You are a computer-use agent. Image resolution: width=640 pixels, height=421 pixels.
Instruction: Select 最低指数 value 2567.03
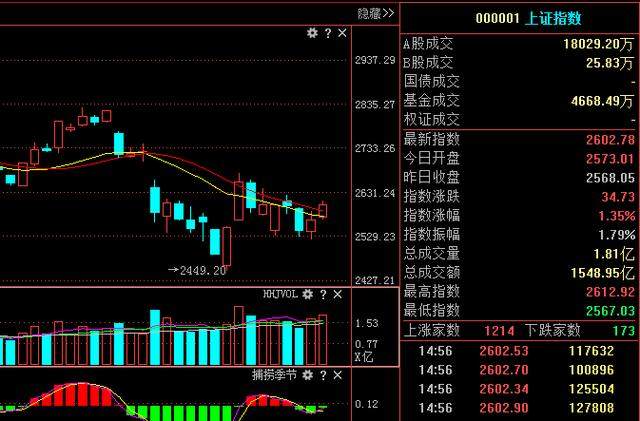click(x=611, y=311)
